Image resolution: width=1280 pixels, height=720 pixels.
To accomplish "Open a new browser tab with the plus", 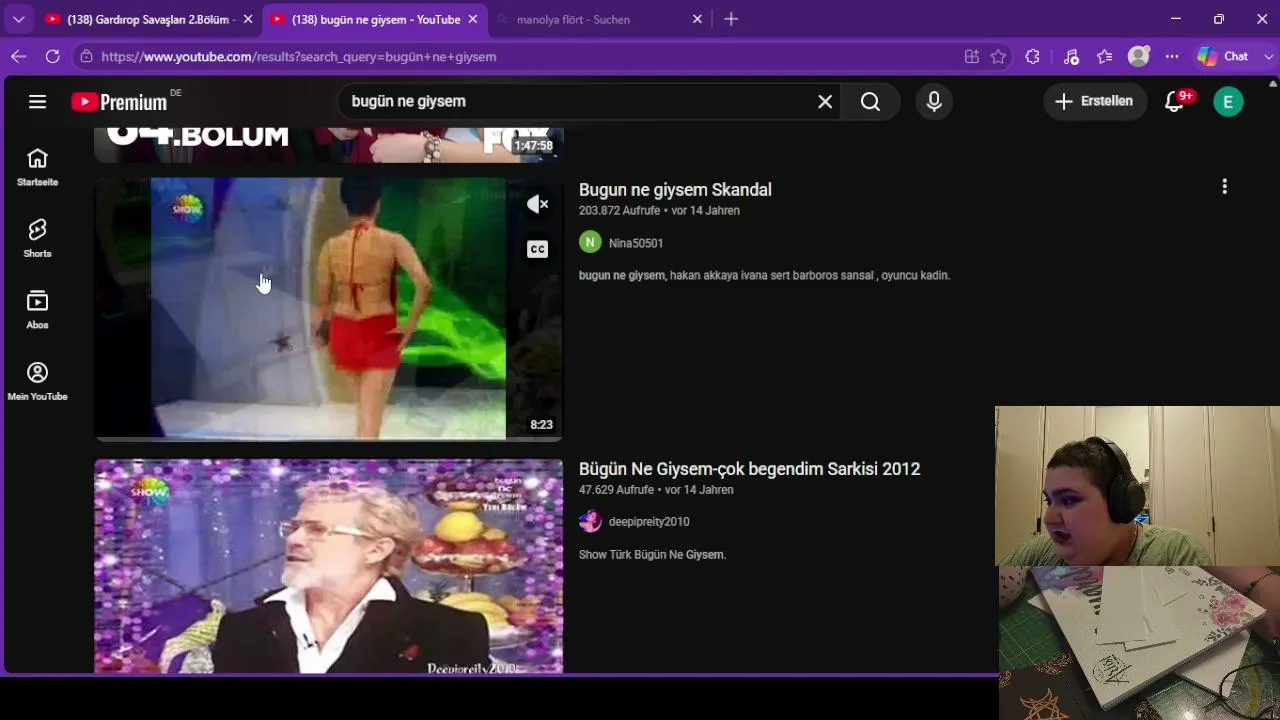I will 731,19.
